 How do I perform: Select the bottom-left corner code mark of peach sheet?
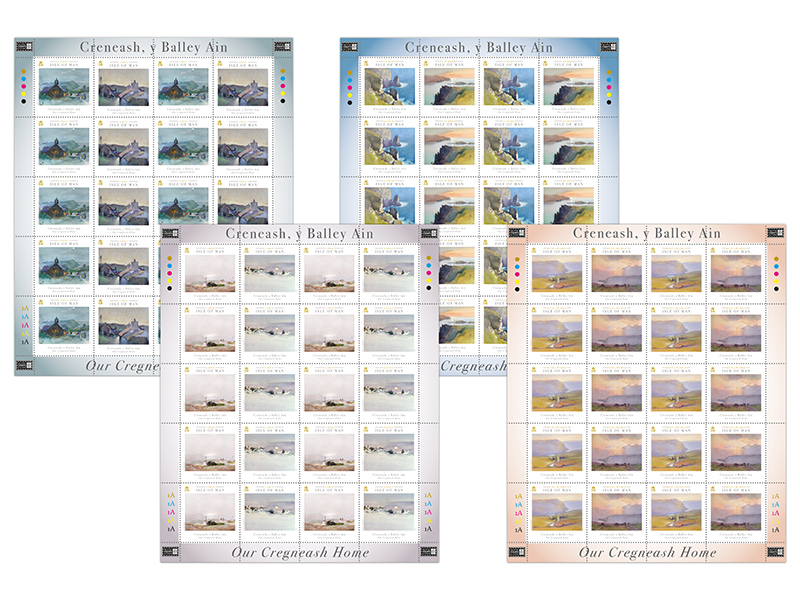click(517, 552)
